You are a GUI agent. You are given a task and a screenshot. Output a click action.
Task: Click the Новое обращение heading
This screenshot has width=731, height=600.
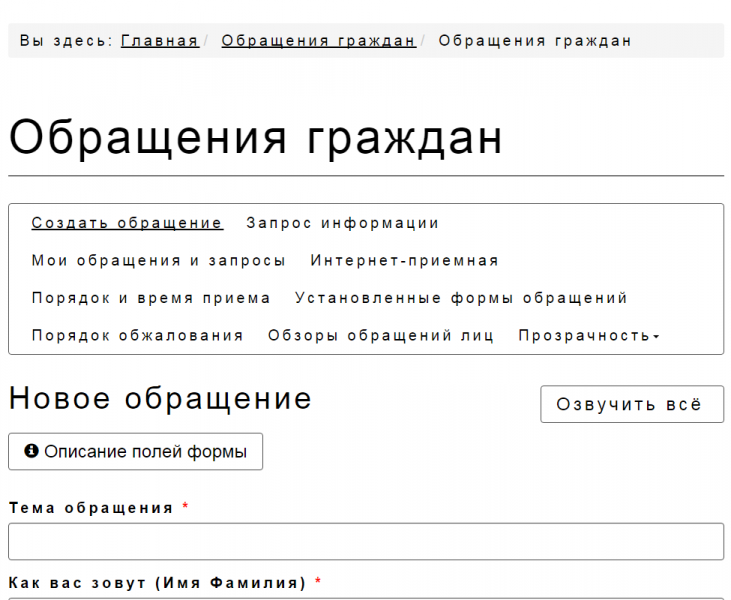coord(160,399)
